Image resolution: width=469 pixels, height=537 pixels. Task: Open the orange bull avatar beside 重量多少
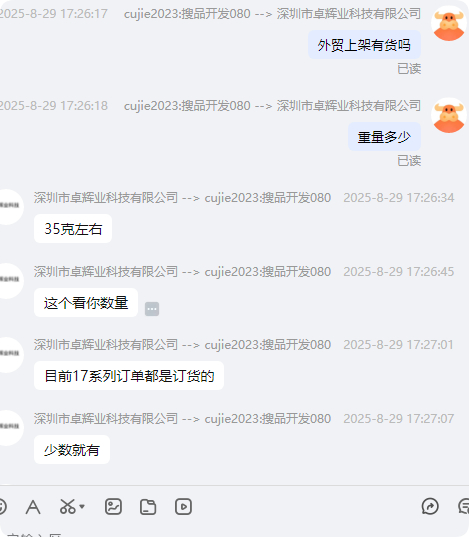tap(449, 115)
